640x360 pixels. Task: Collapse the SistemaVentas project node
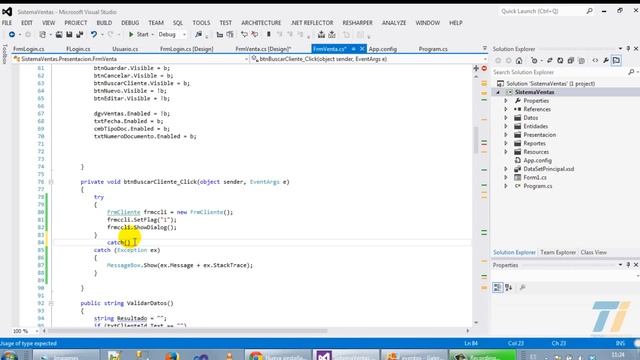tap(498, 93)
